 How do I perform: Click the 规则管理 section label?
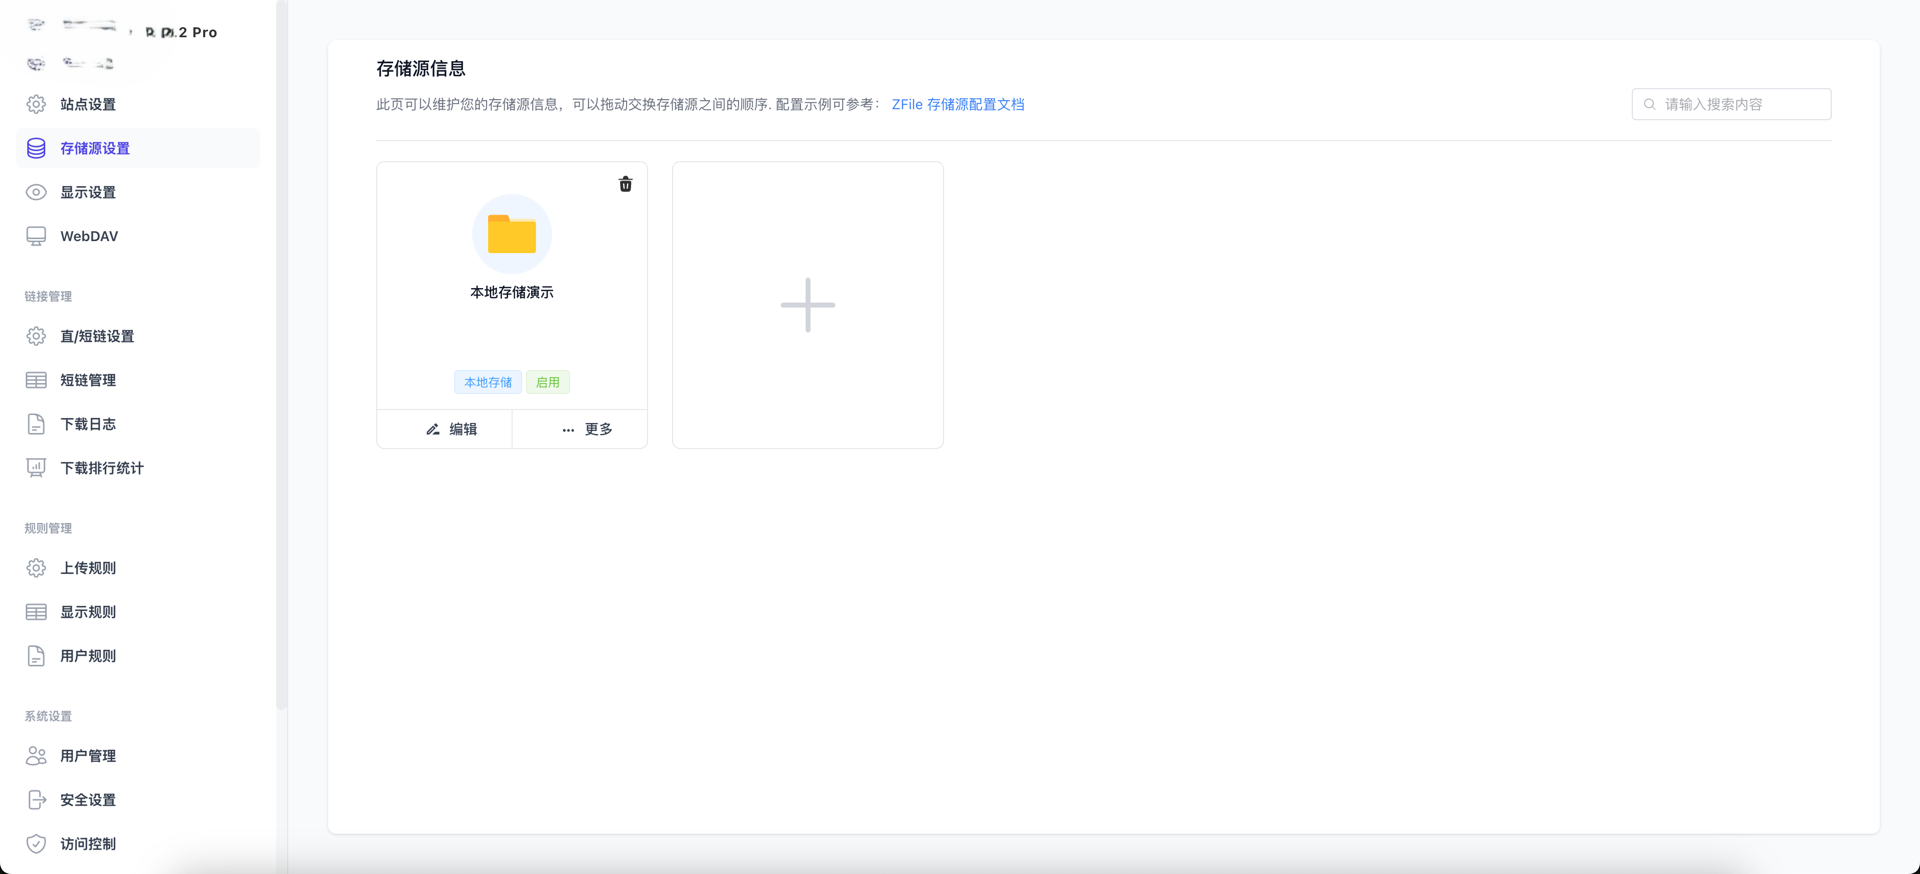tap(48, 528)
